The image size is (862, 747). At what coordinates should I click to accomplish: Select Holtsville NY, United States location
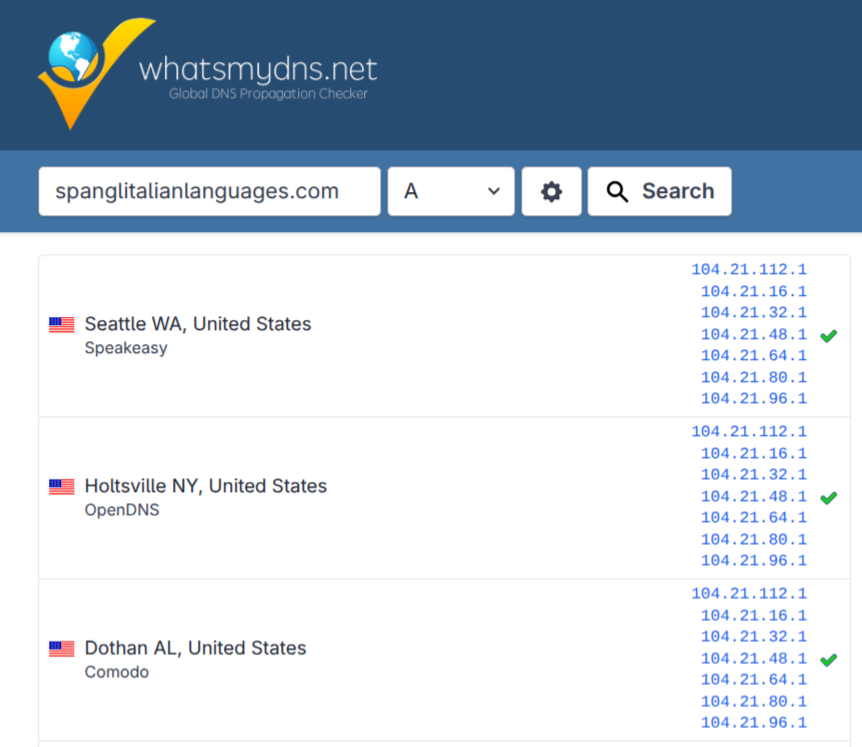pos(206,486)
